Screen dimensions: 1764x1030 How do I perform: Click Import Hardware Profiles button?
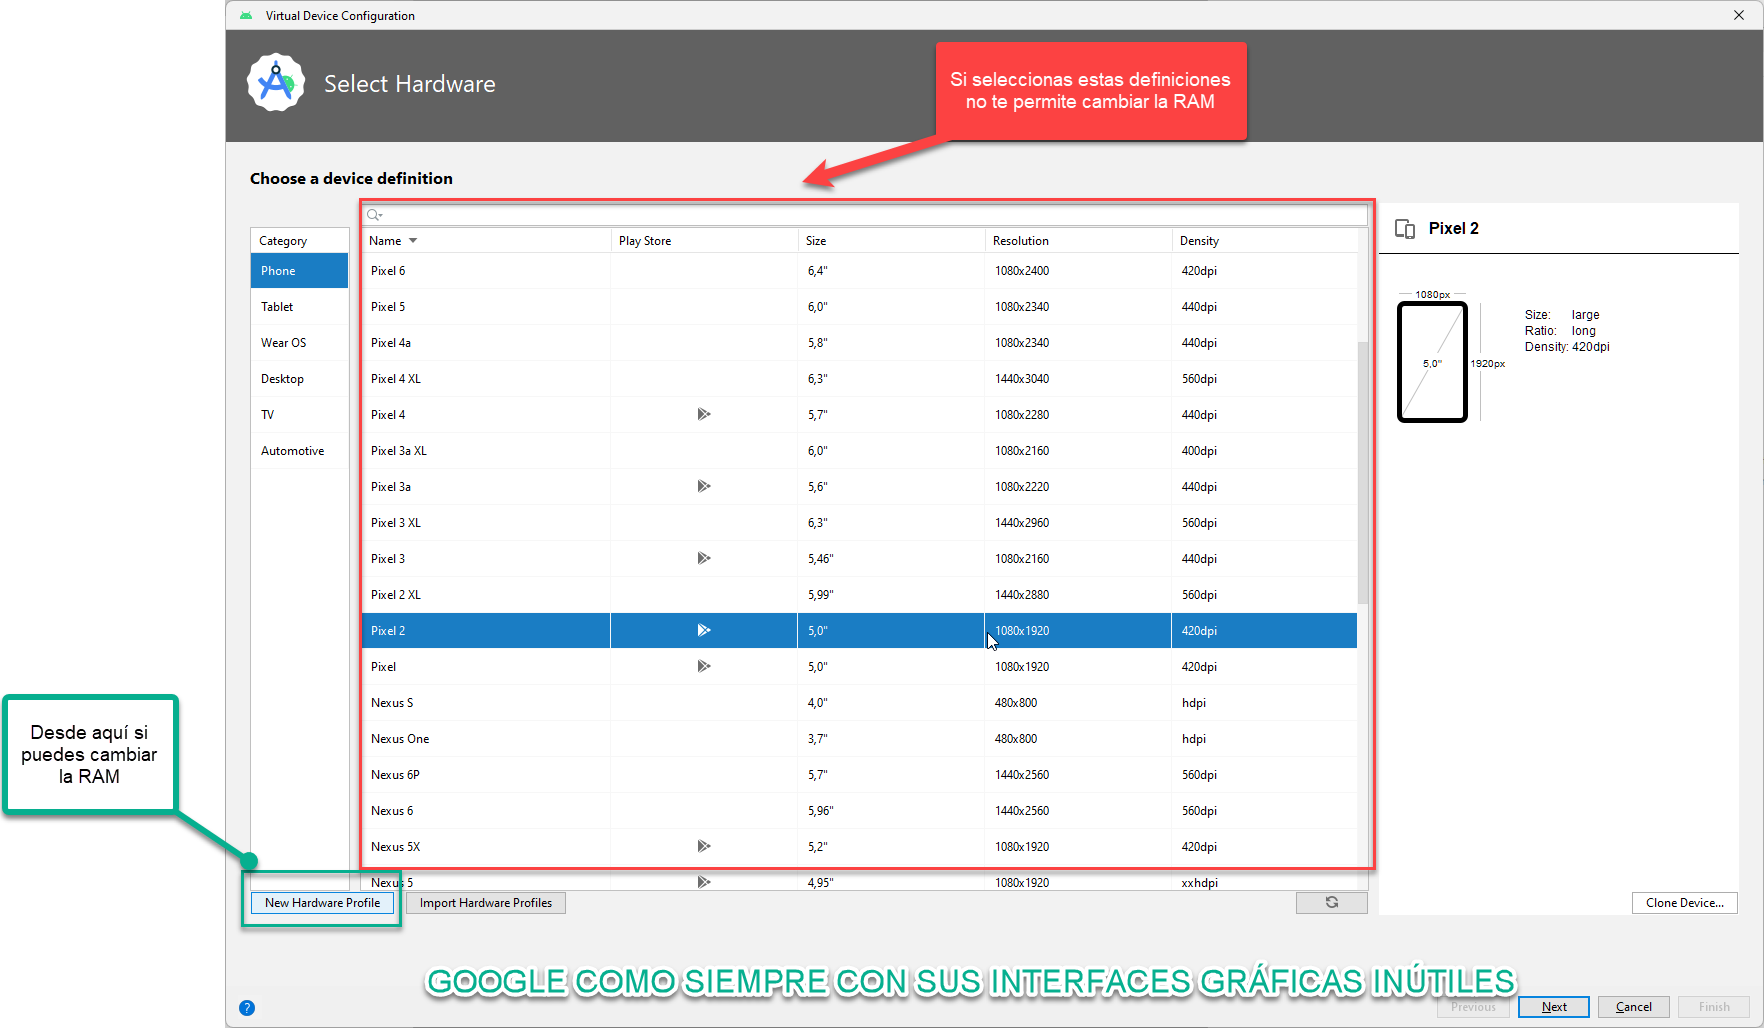(x=486, y=903)
